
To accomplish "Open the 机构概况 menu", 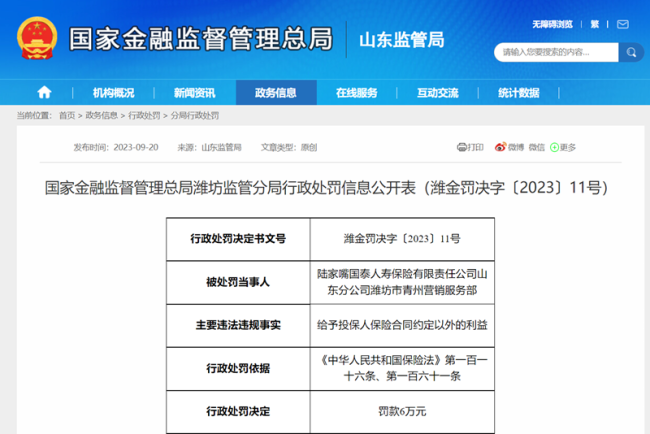I will 113,93.
